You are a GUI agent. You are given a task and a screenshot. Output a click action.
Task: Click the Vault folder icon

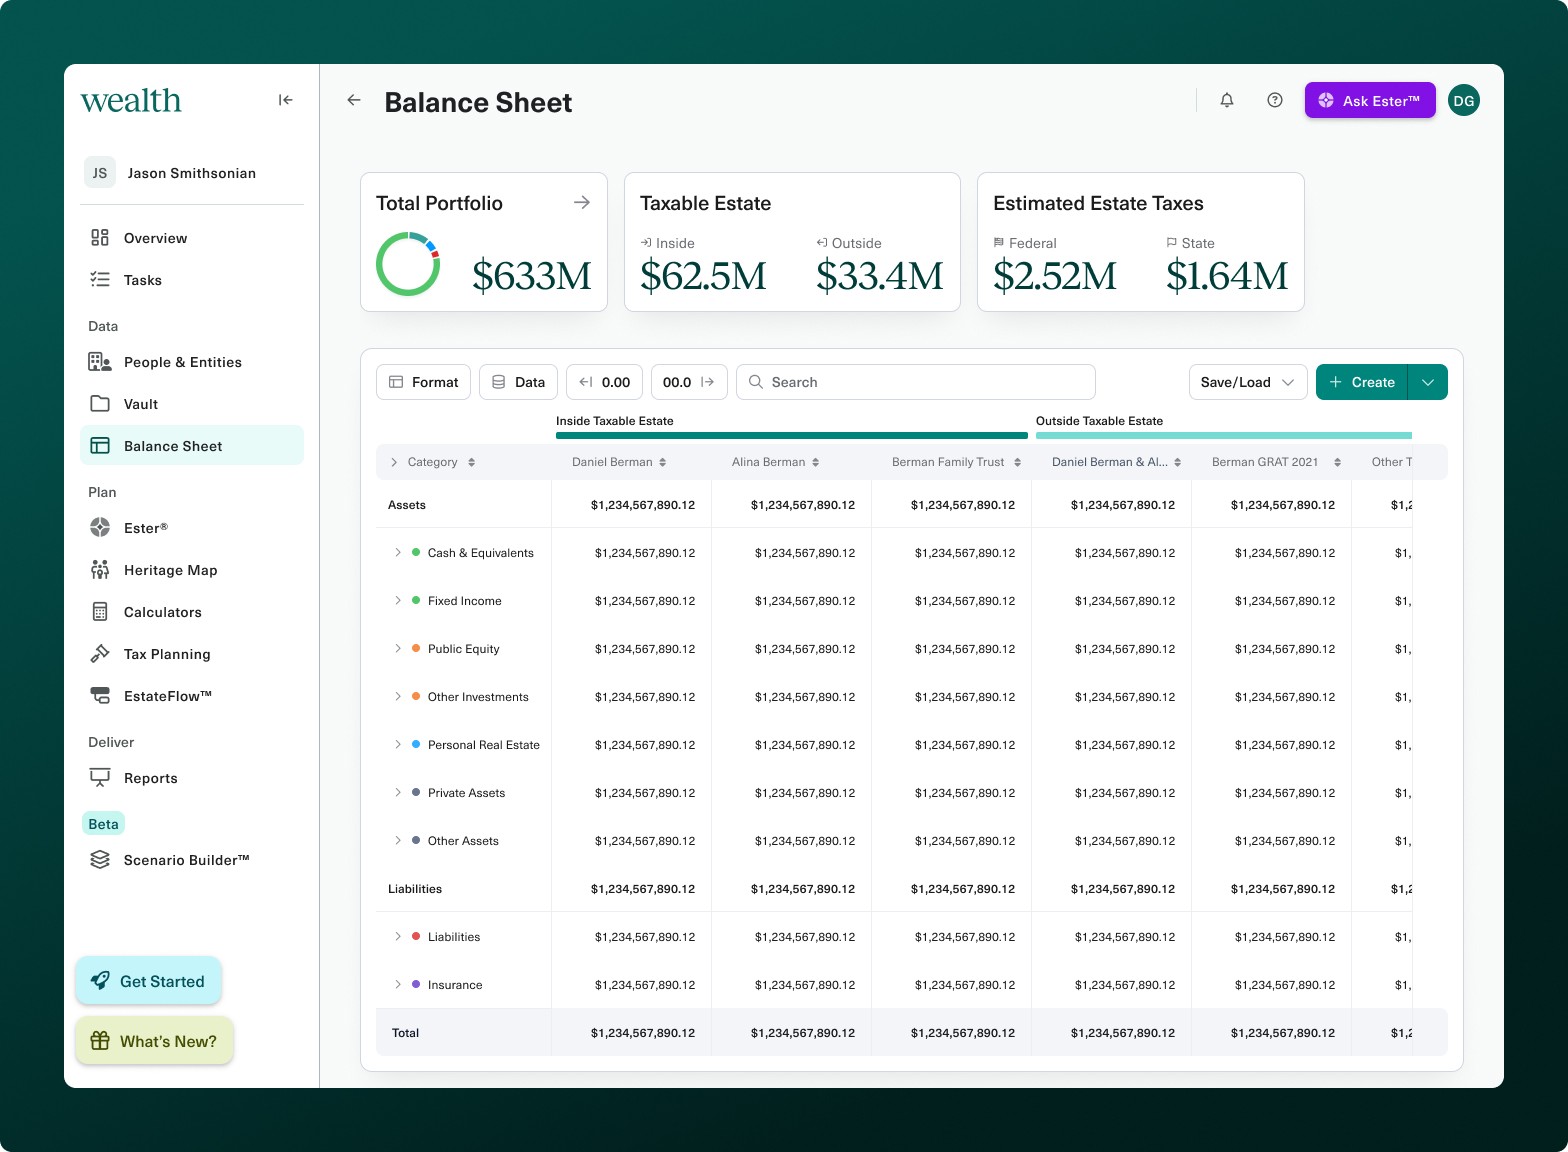pyautogui.click(x=100, y=404)
